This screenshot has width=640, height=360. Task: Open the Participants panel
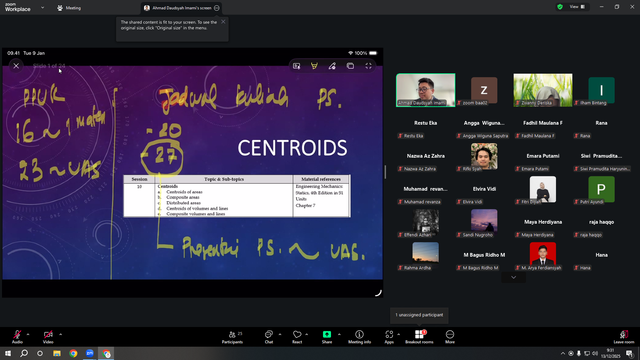pyautogui.click(x=232, y=337)
